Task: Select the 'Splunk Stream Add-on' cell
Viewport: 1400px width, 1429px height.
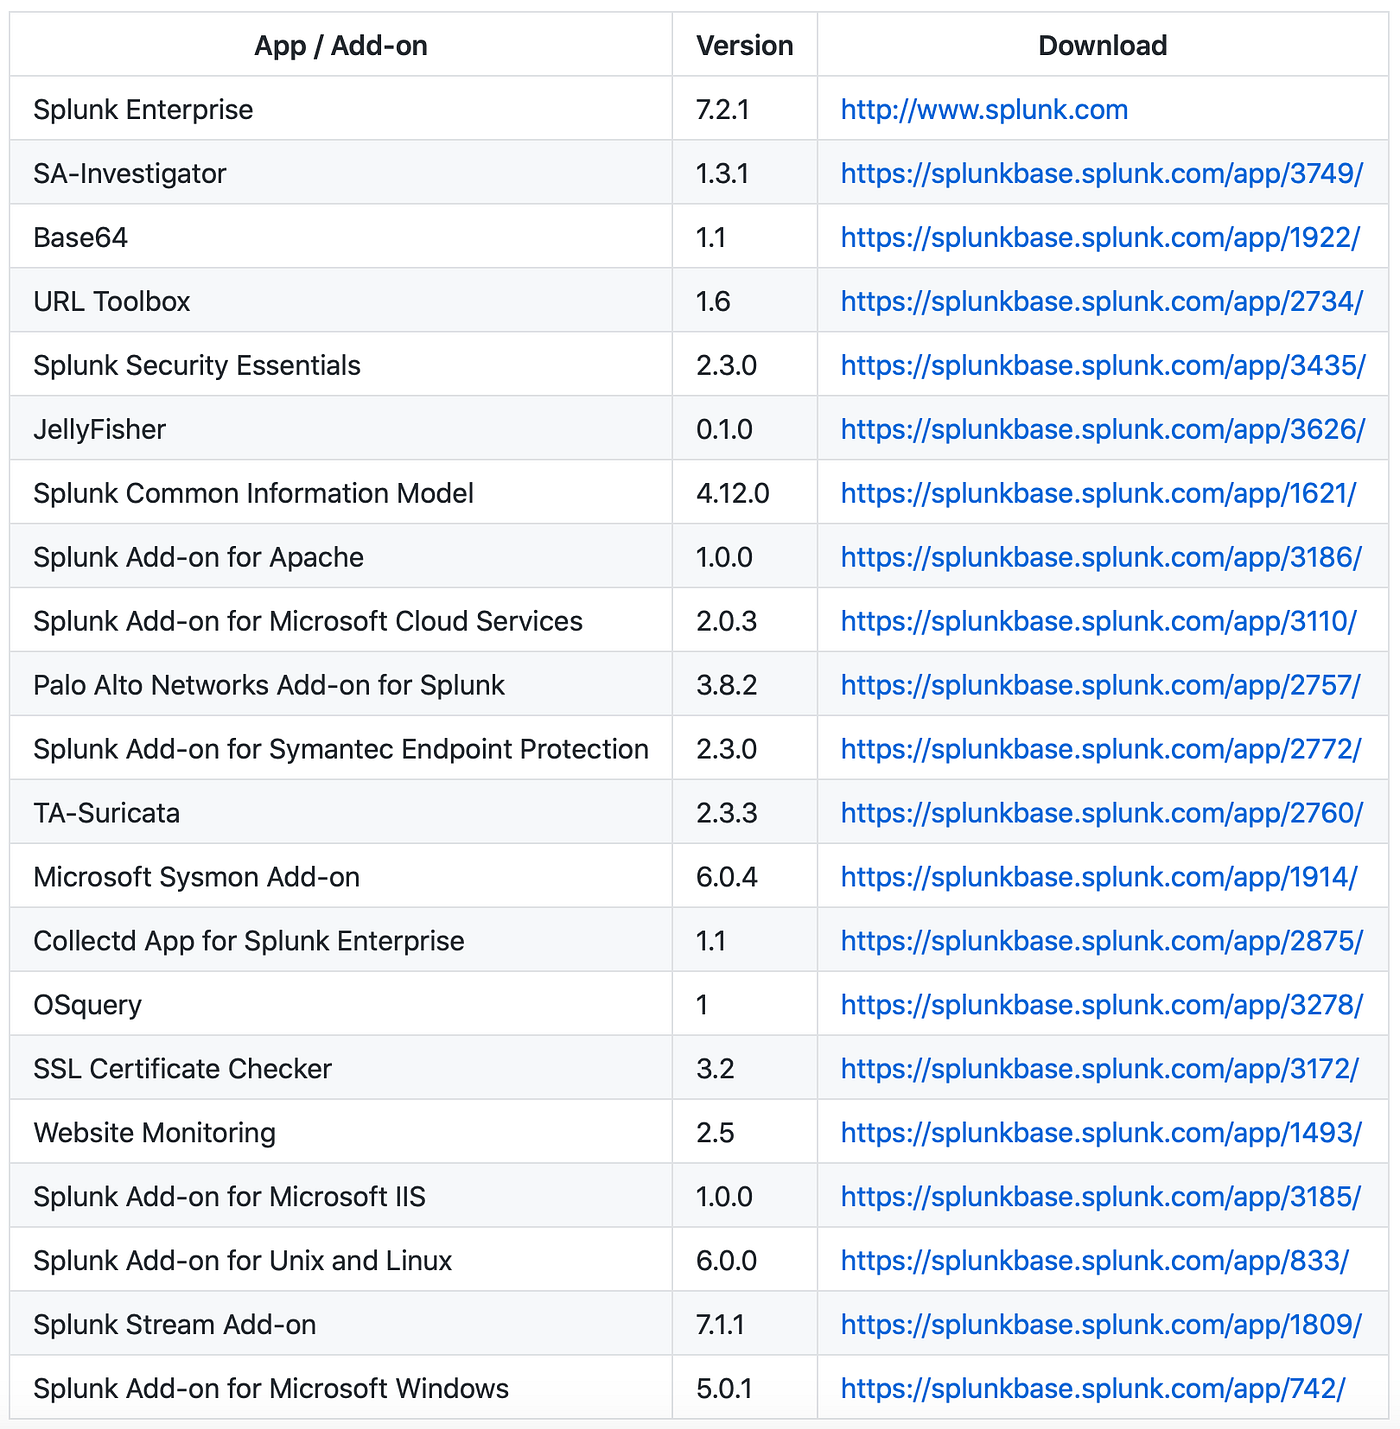Action: (341, 1325)
